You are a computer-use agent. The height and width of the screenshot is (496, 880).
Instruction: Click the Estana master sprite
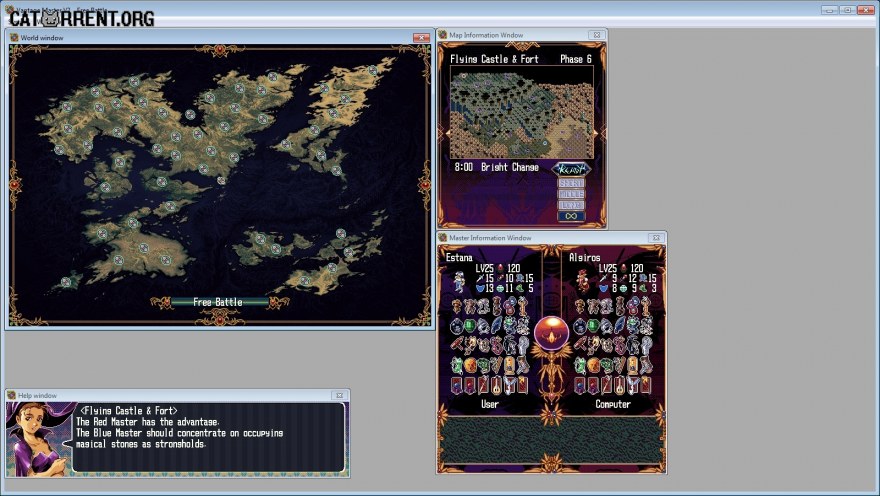coord(459,282)
